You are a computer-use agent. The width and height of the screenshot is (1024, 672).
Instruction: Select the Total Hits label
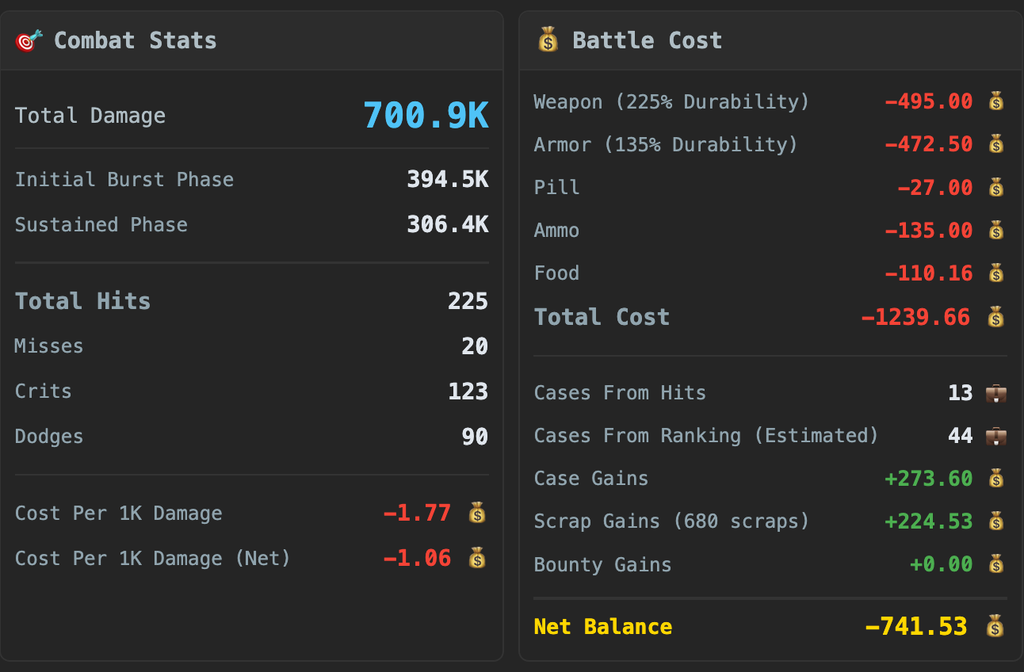[82, 301]
